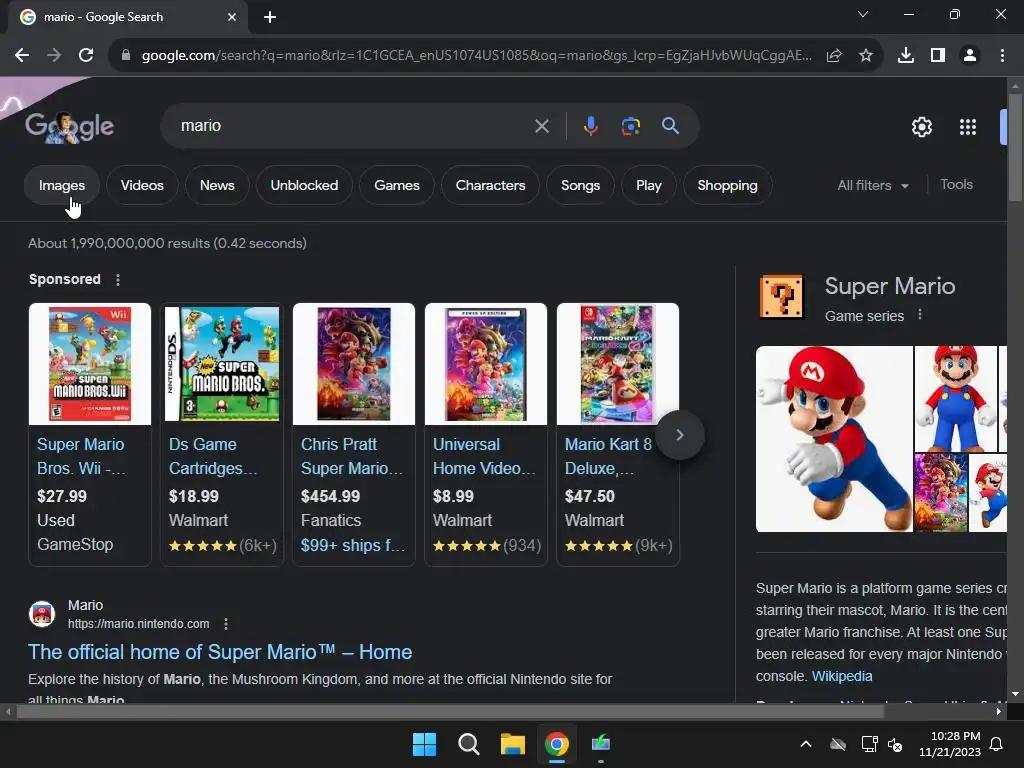
Task: Toggle the Chrome side panel
Action: pos(938,56)
